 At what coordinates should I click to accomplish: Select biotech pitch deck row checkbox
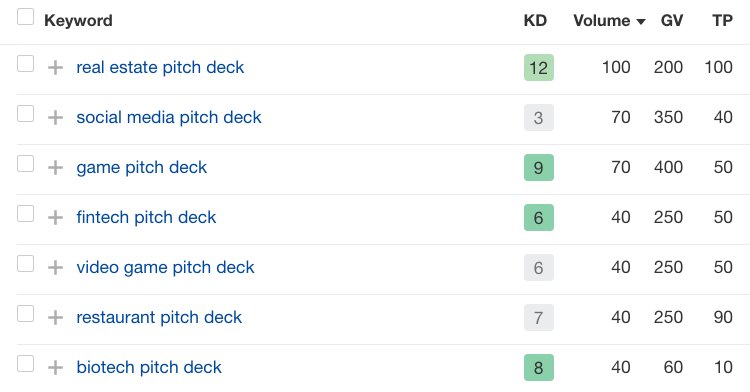tap(25, 363)
